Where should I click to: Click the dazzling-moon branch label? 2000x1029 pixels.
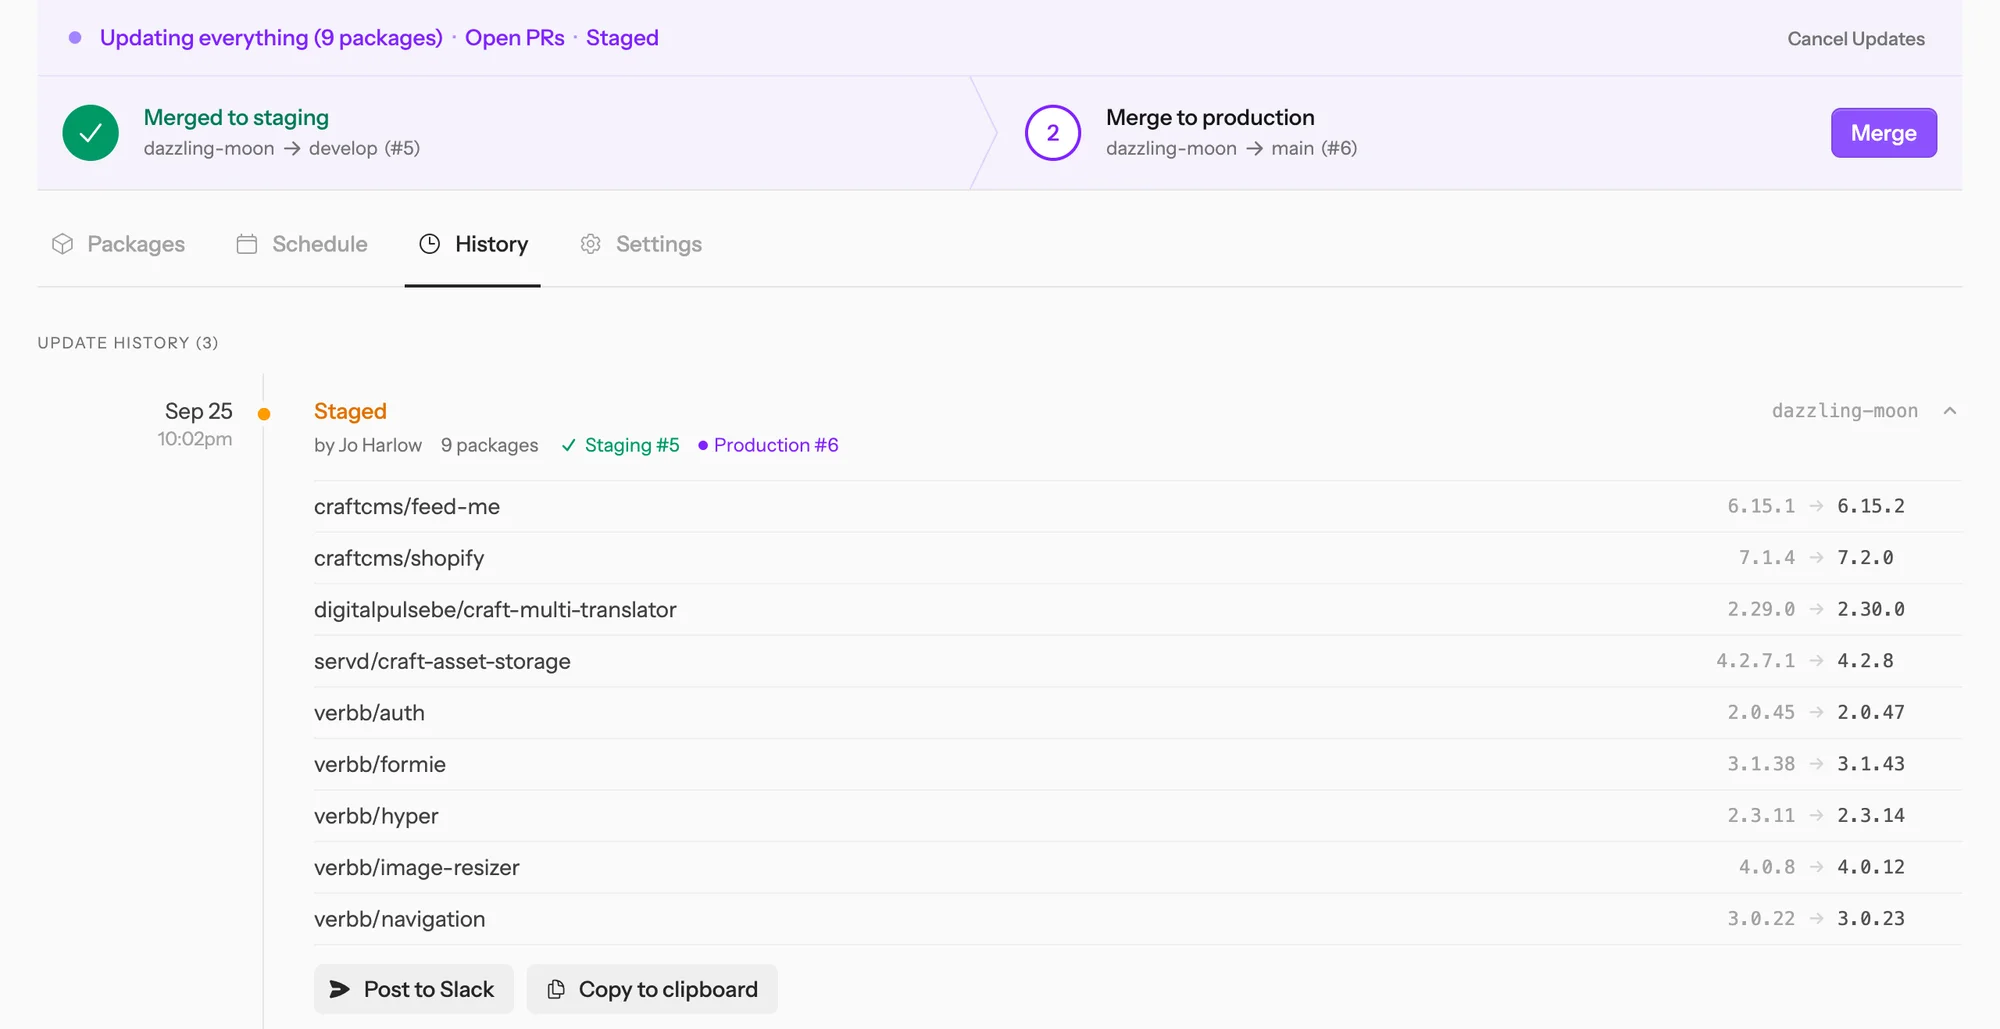[x=1845, y=411]
